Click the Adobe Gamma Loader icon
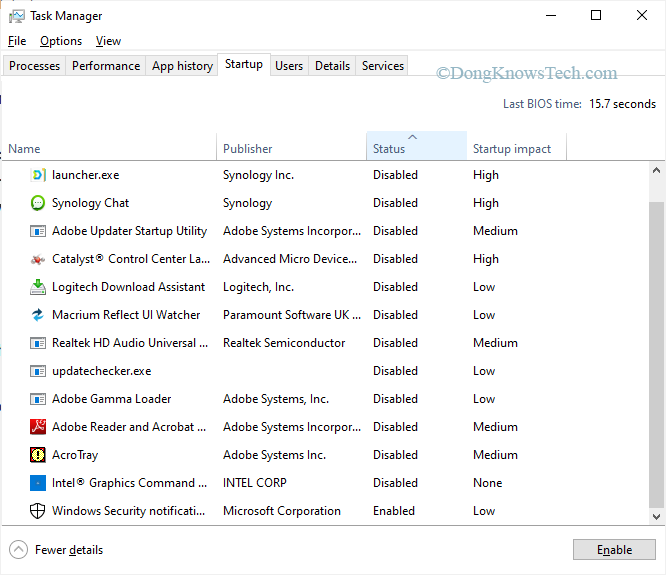This screenshot has height=575, width=666. pos(38,399)
